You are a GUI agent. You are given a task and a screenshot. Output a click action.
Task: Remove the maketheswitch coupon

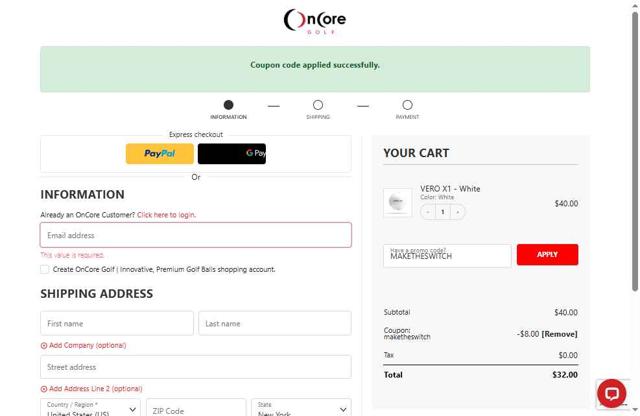click(x=559, y=334)
